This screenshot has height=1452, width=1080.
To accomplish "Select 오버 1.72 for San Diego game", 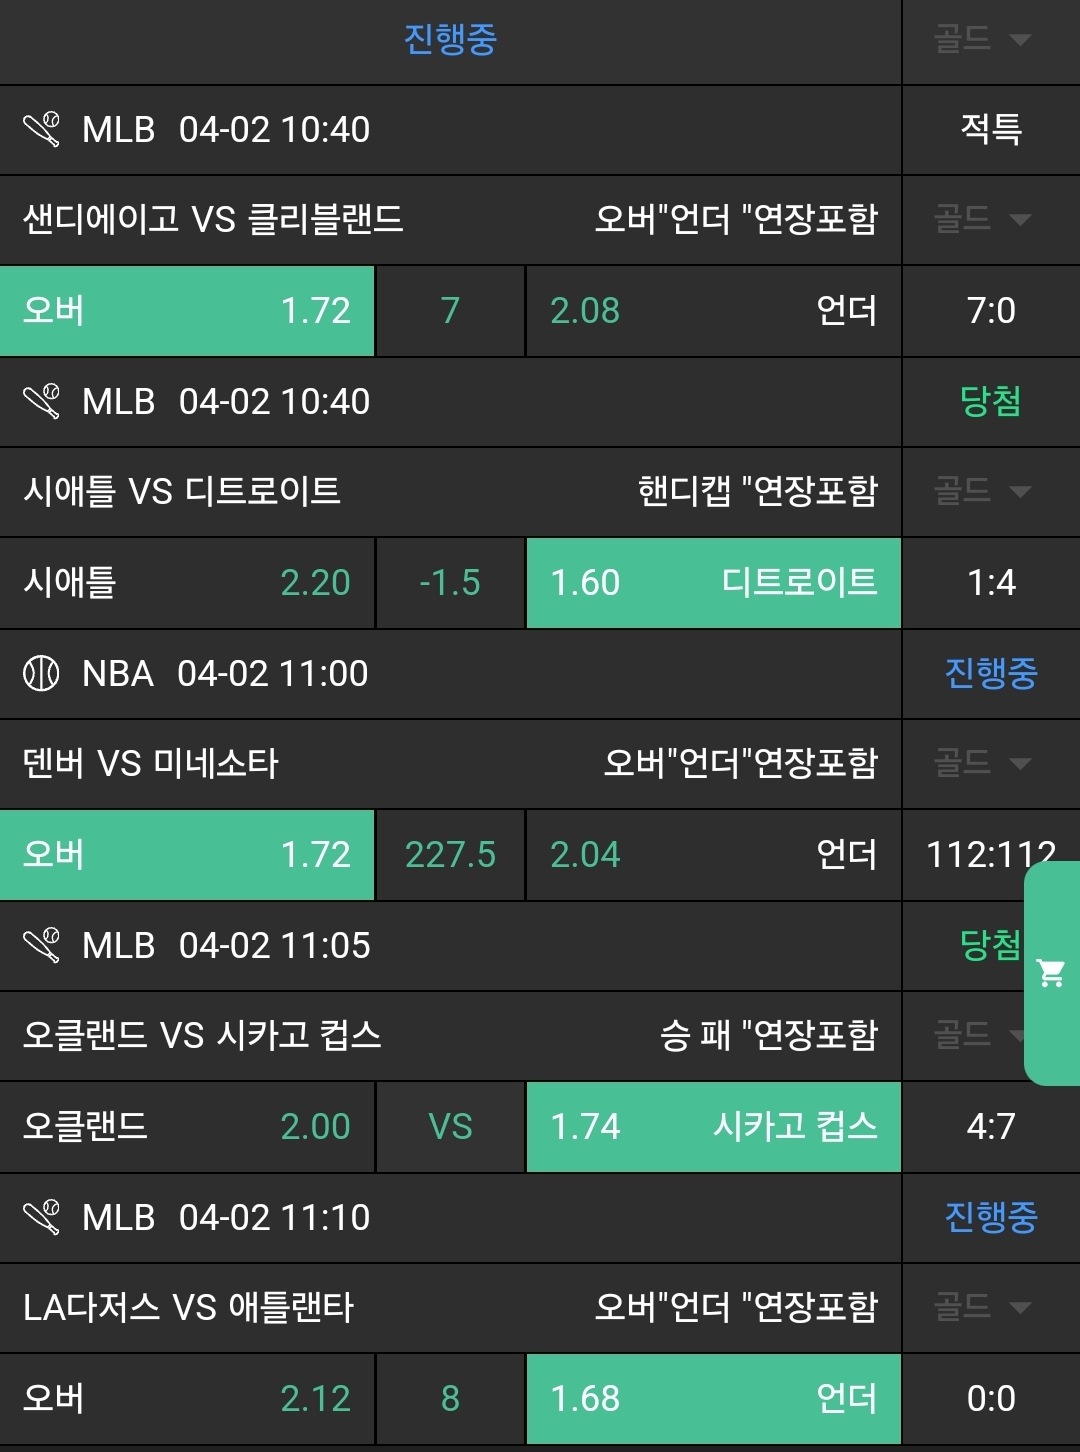I will [187, 311].
